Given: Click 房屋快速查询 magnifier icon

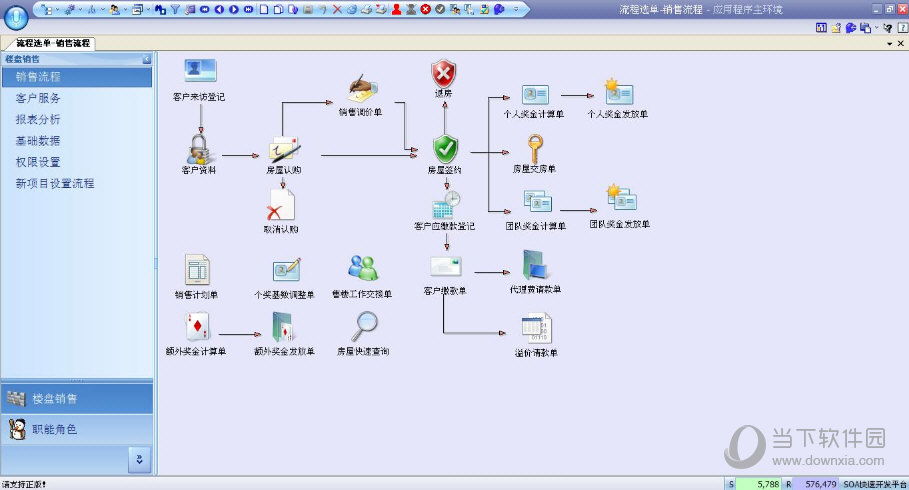Looking at the screenshot, I should pyautogui.click(x=364, y=327).
